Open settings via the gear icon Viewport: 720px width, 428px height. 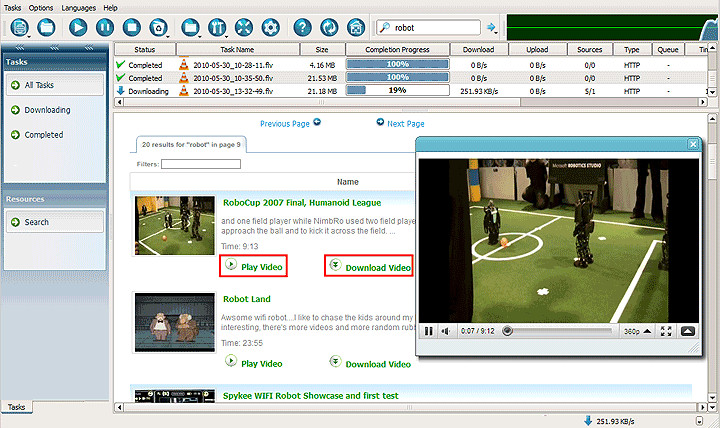pos(270,28)
